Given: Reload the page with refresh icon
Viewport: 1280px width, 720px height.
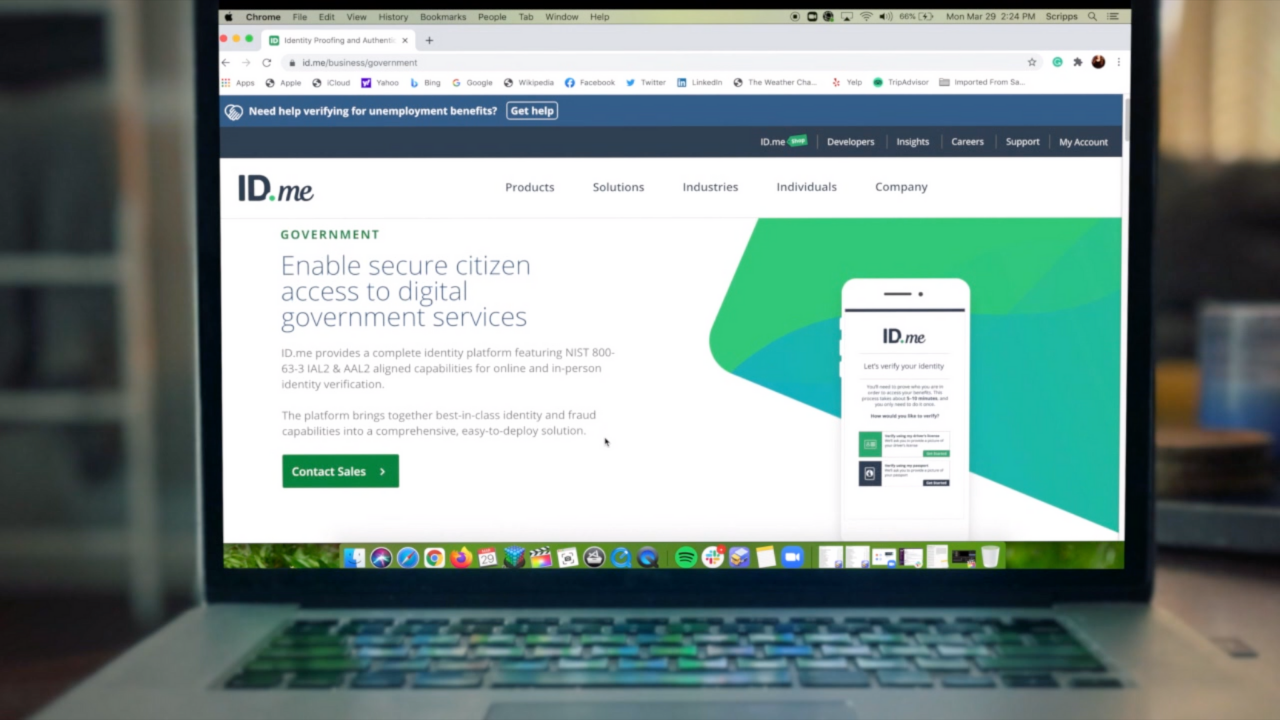Looking at the screenshot, I should 266,62.
